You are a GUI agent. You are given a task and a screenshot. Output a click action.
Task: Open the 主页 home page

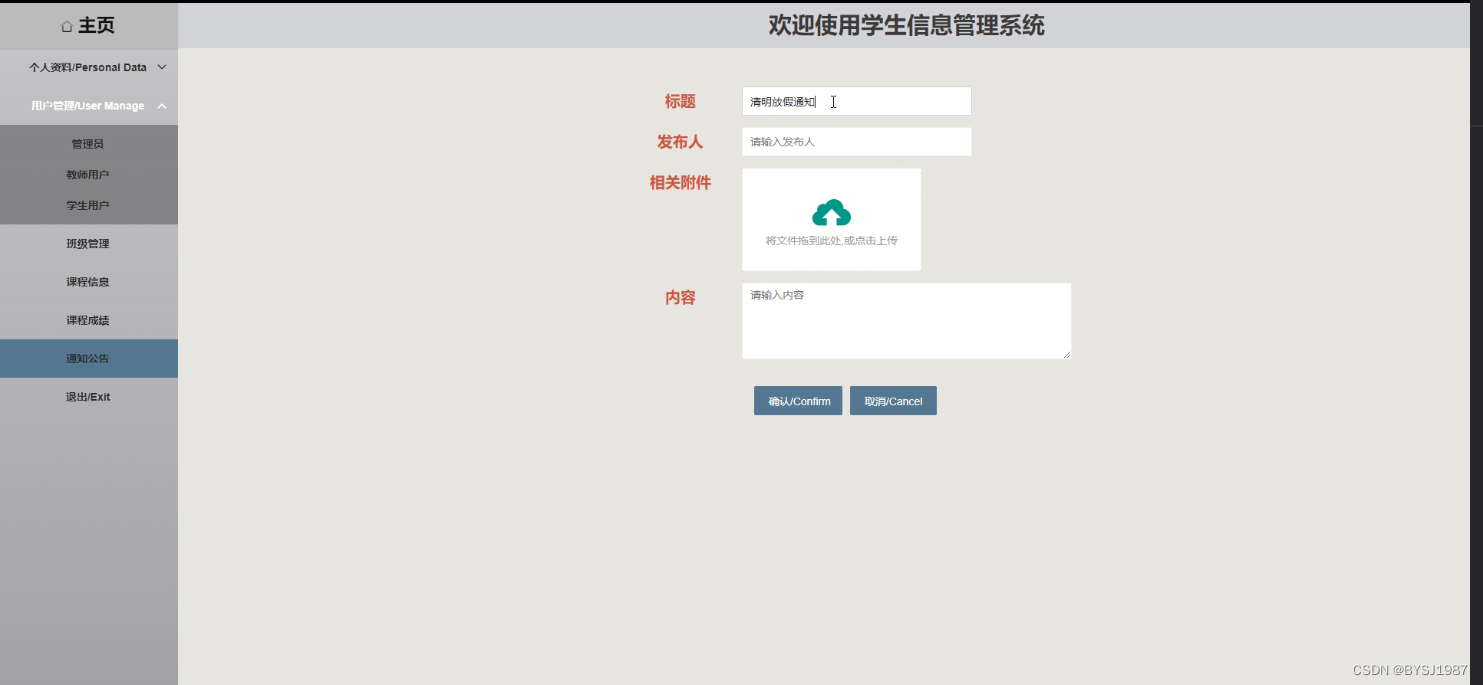click(x=89, y=26)
